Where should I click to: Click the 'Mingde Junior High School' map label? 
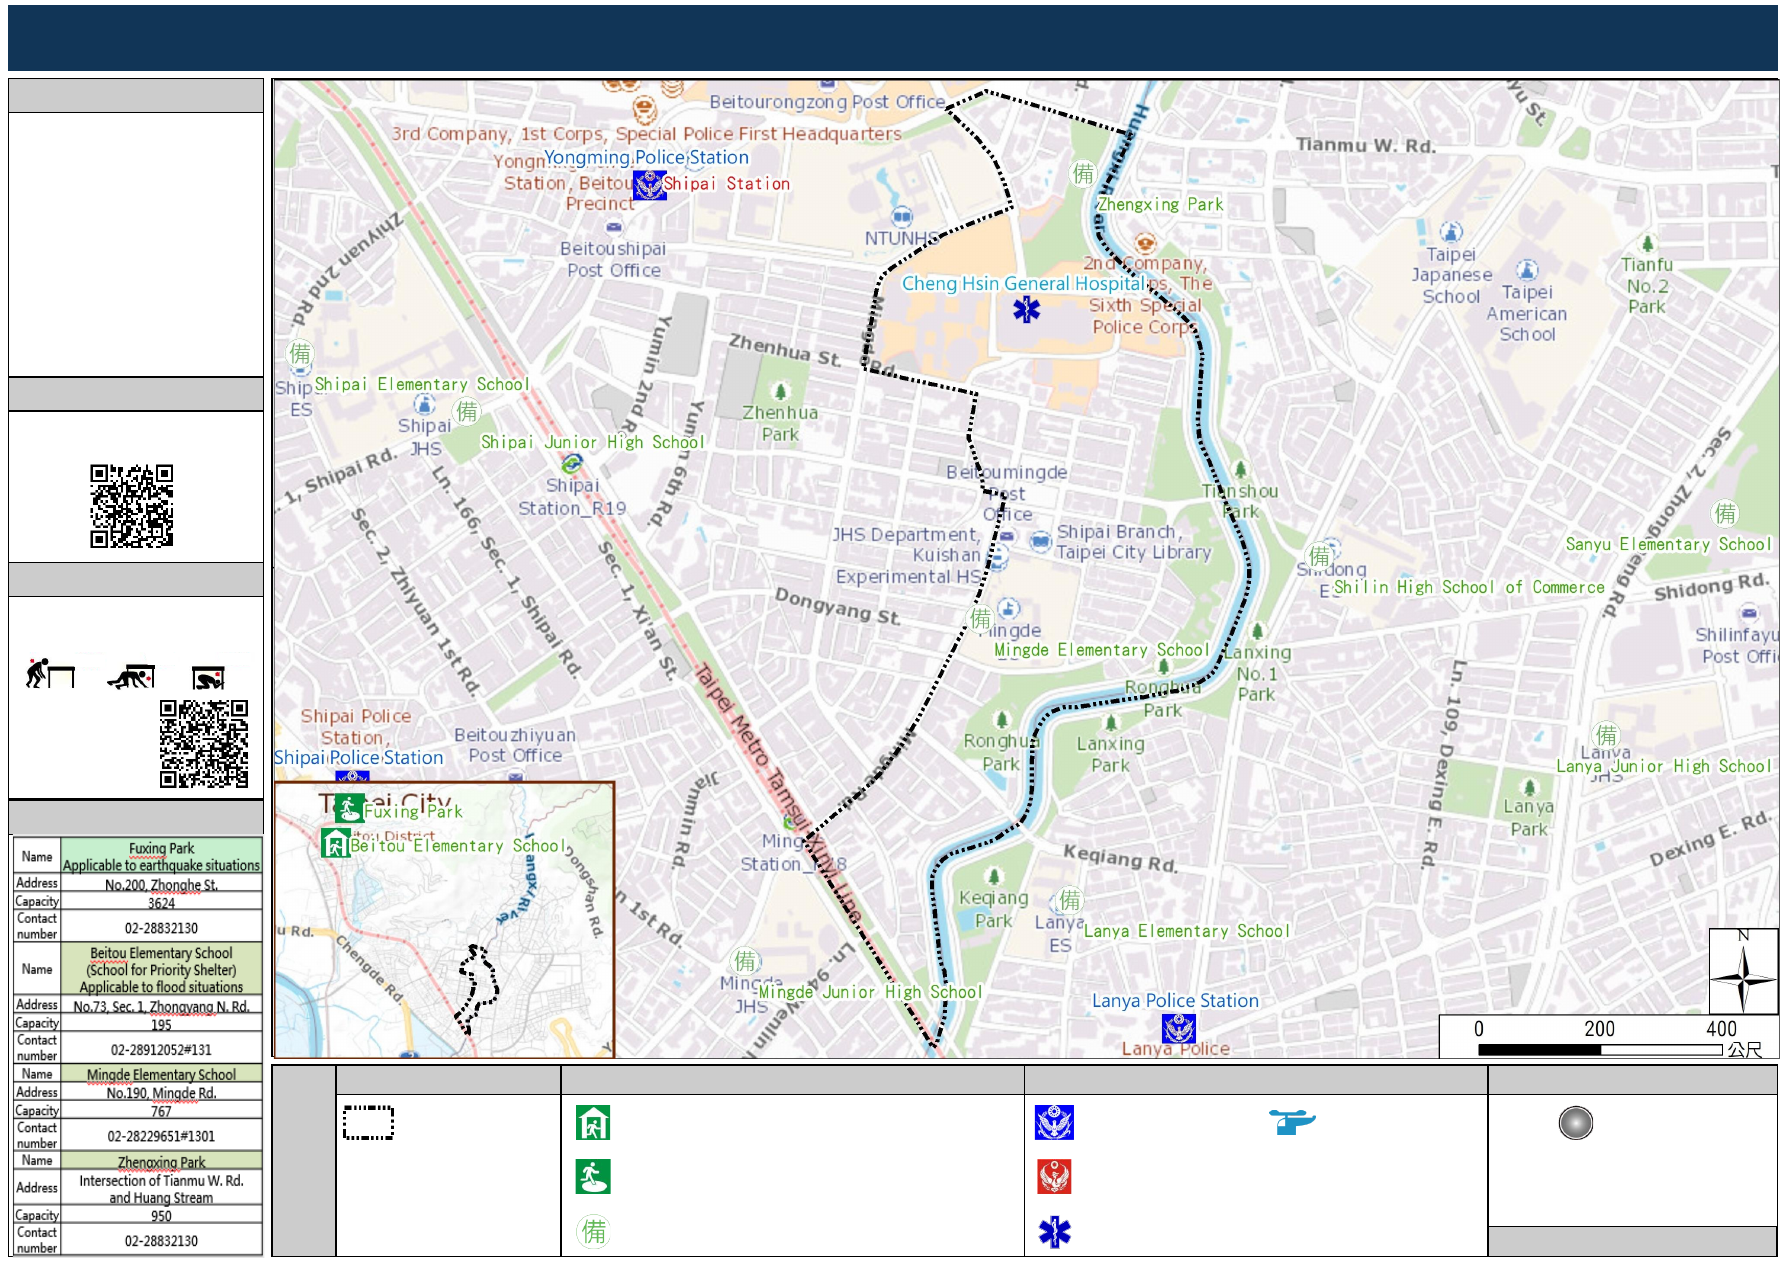coord(870,992)
